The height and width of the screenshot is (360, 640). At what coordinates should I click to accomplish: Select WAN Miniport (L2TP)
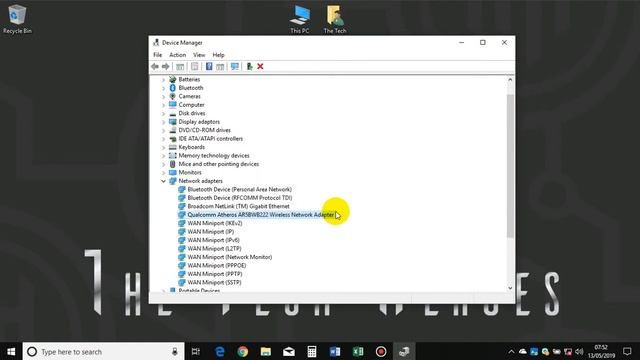click(x=214, y=249)
